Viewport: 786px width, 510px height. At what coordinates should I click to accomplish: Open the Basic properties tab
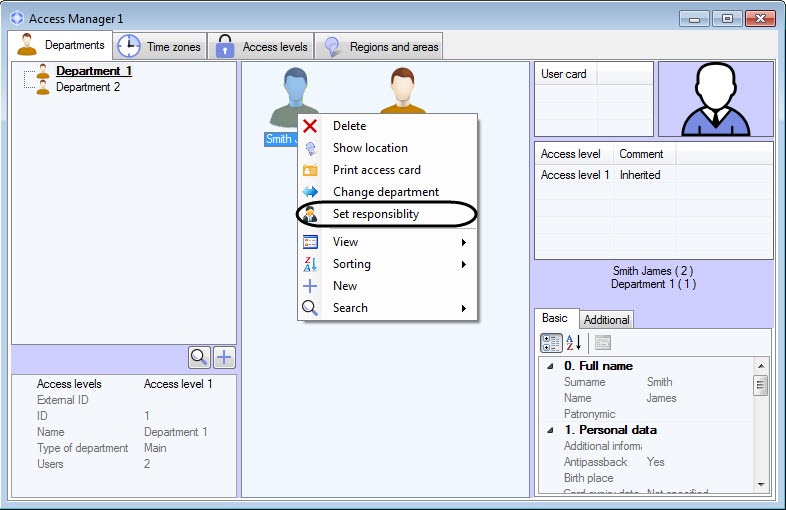point(555,318)
